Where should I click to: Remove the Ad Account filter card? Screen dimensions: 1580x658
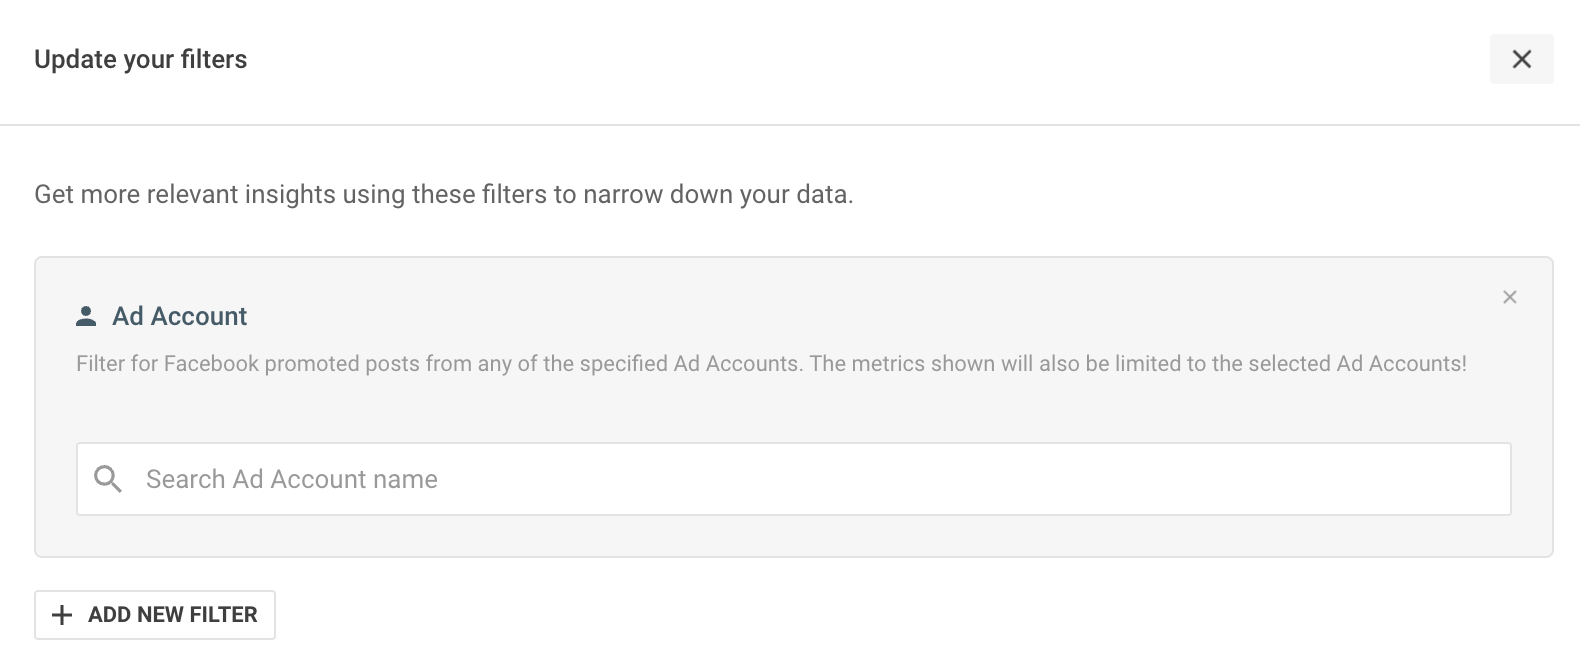[x=1509, y=297]
